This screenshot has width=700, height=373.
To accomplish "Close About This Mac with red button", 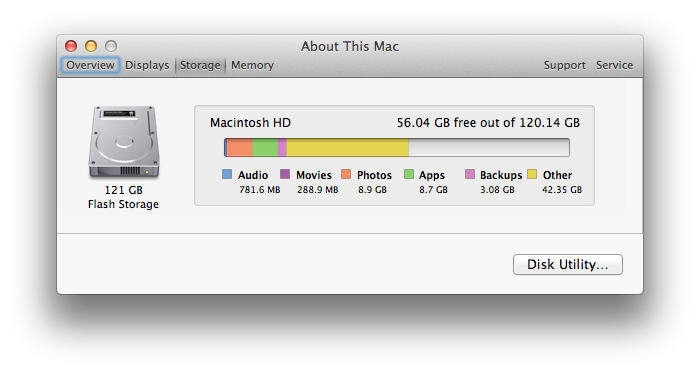I will pos(71,46).
